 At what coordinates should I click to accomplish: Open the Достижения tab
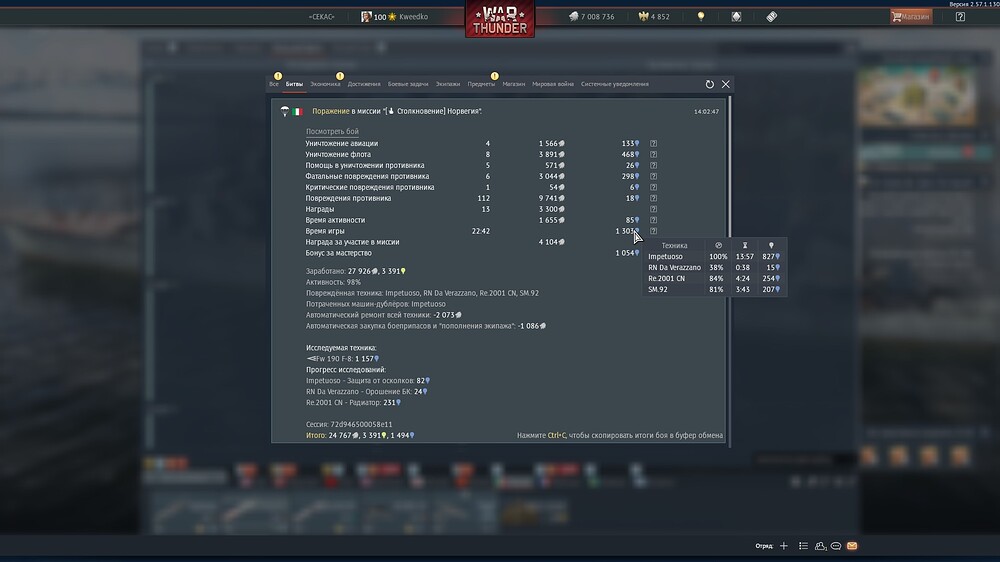(364, 84)
